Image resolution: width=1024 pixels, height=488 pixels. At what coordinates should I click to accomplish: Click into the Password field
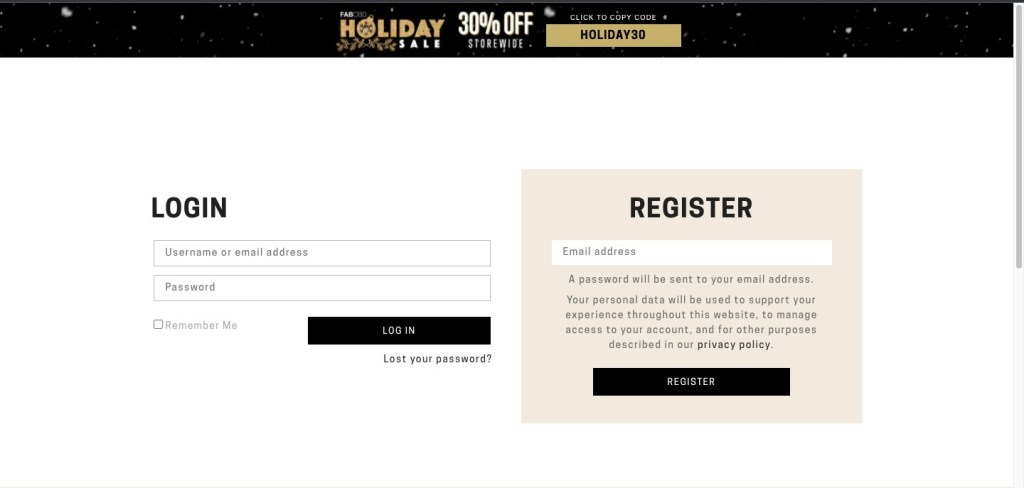click(322, 288)
